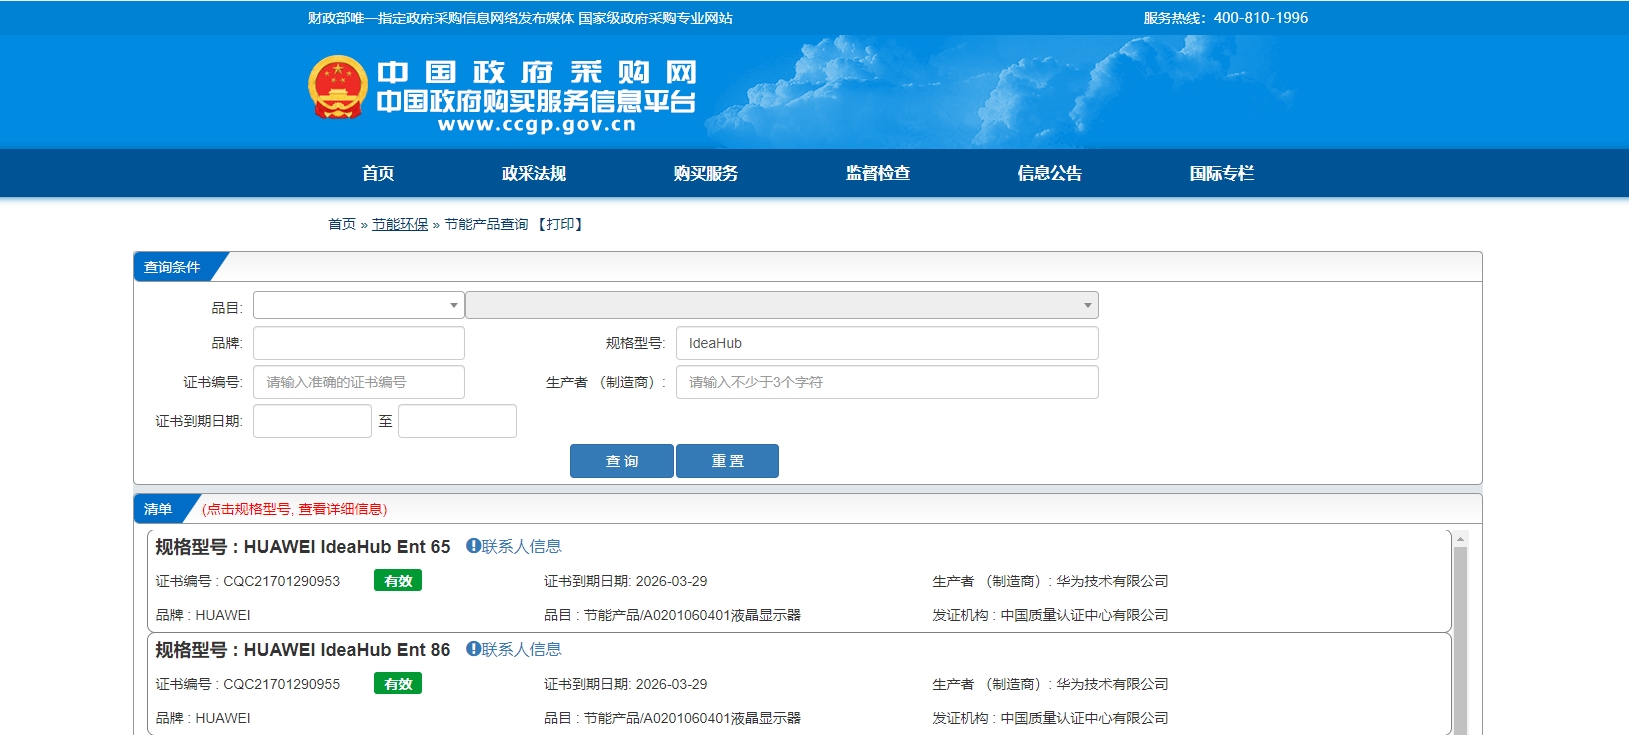Focus the 证书编号 input field
The image size is (1629, 735).
pos(358,382)
